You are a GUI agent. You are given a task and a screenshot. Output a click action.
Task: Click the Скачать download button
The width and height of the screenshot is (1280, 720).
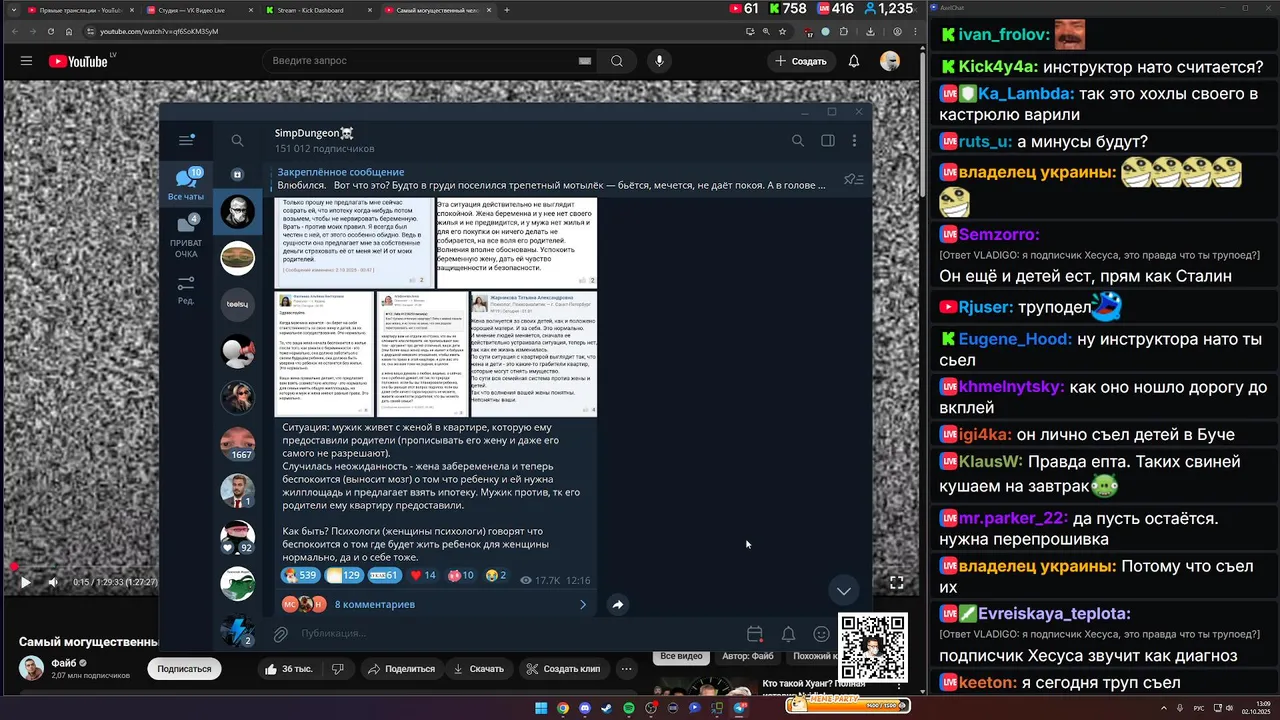tap(478, 669)
